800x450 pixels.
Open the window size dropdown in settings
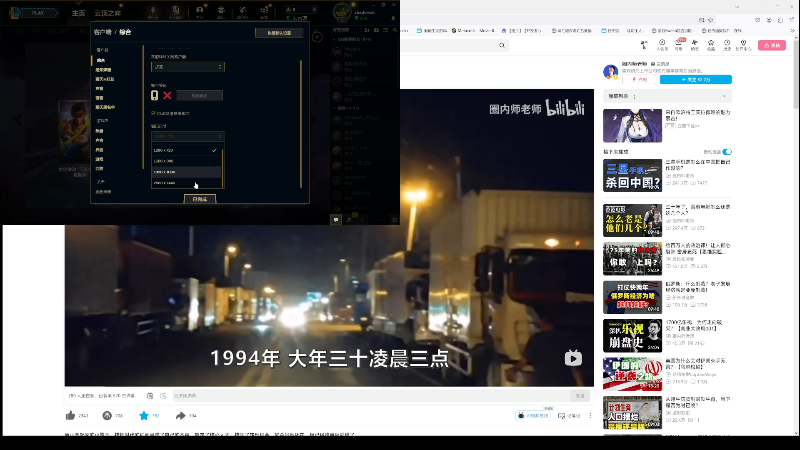[187, 136]
